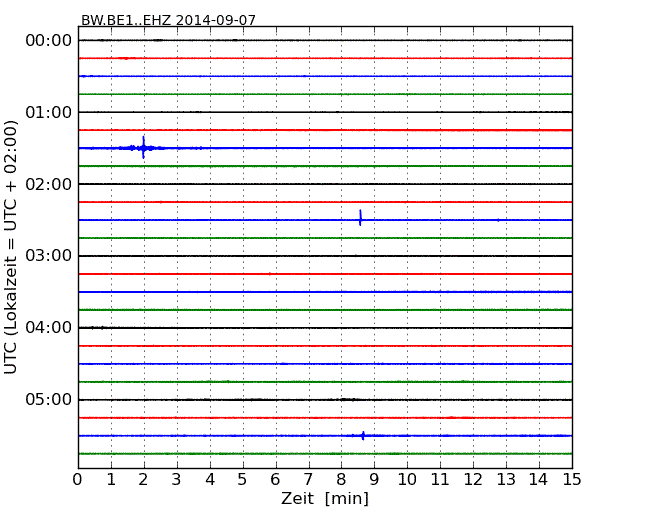Click the large blue seismic spike near minute 2
Screen dimensions: 650x520
[x=143, y=148]
